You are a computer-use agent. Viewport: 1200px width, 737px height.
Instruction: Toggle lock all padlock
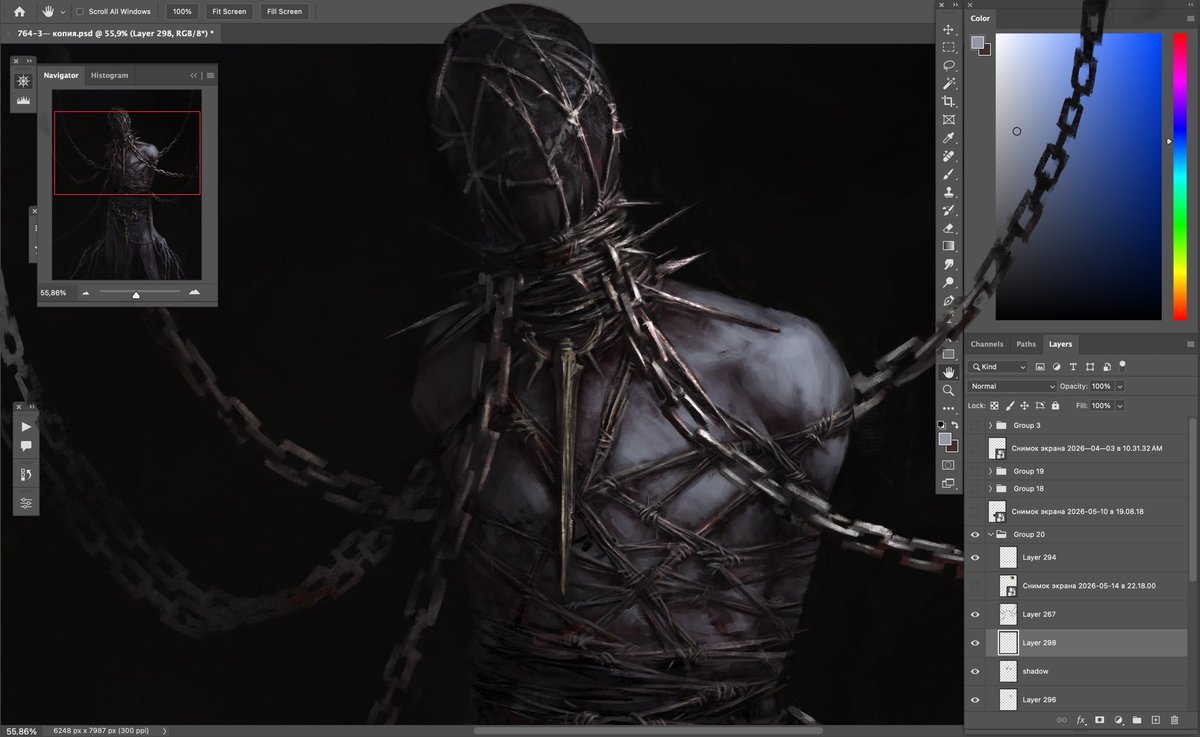pos(1057,405)
